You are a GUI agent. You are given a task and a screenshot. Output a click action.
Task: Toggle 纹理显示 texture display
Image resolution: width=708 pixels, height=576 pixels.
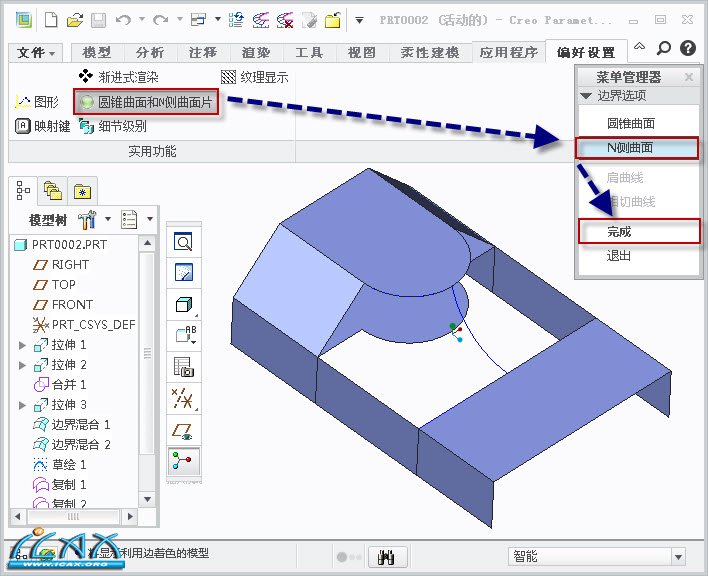(x=255, y=78)
